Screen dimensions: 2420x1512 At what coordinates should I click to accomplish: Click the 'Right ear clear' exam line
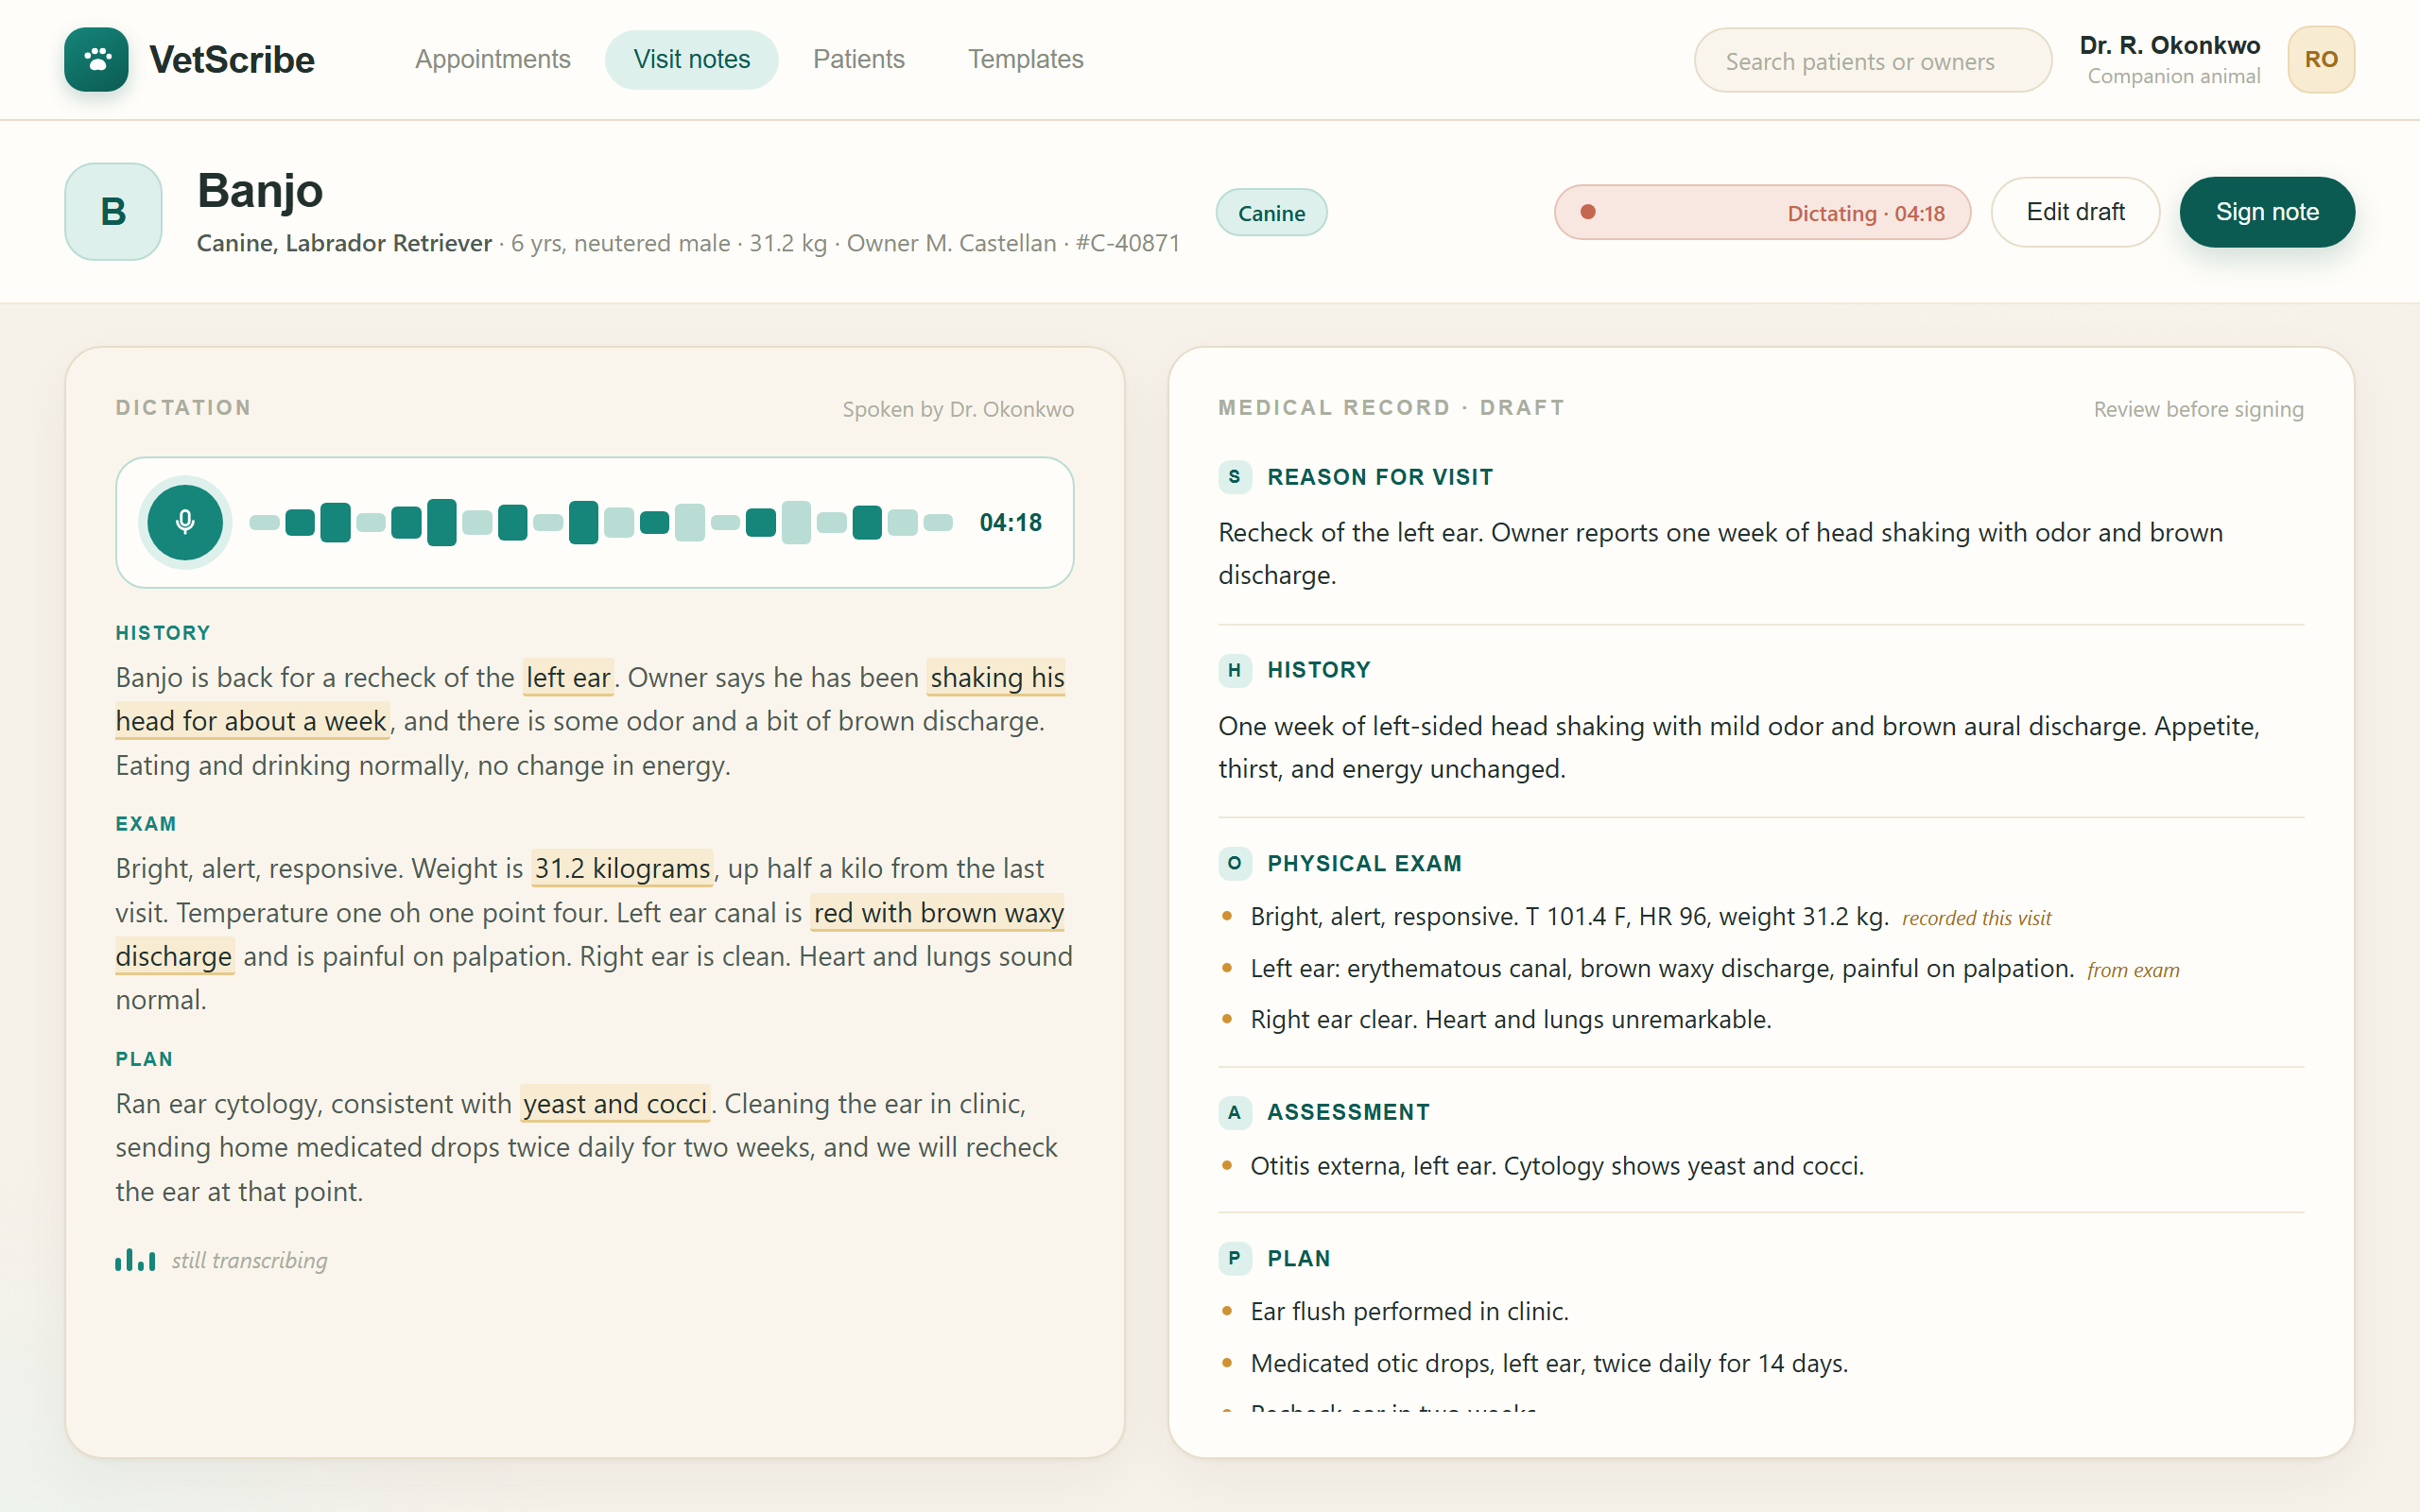tap(1511, 1019)
